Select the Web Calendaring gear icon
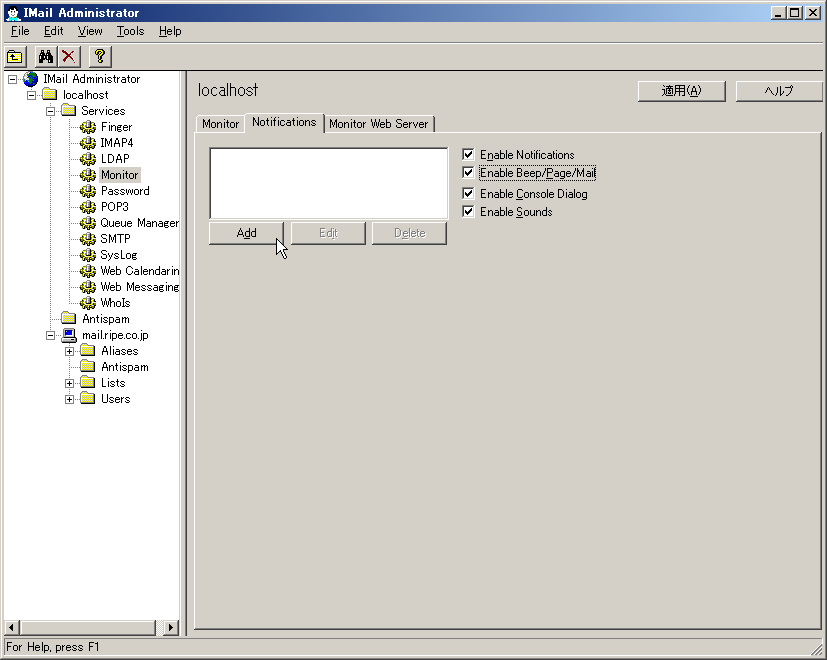The image size is (827, 660). coord(88,271)
